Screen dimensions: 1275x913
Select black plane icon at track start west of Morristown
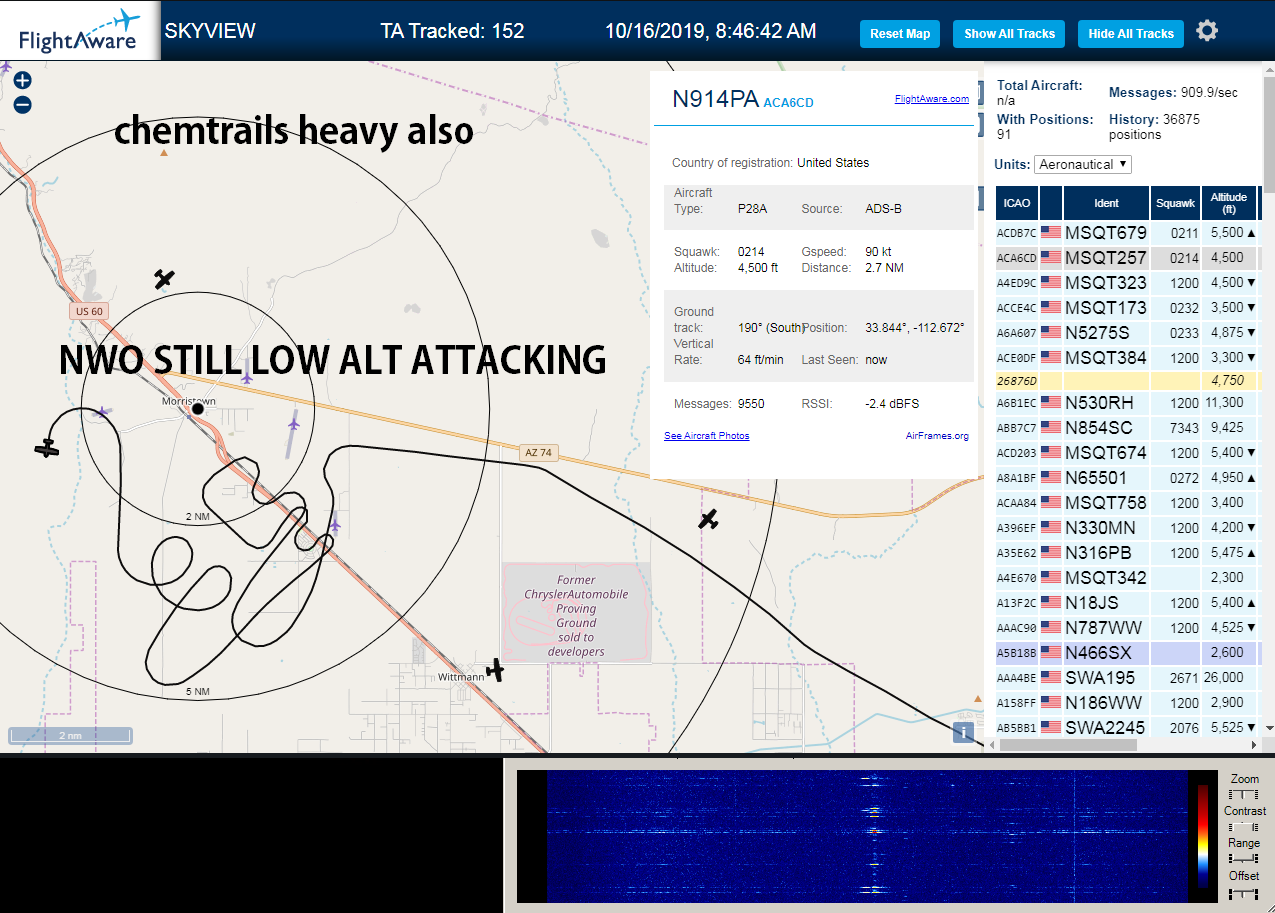(x=47, y=449)
